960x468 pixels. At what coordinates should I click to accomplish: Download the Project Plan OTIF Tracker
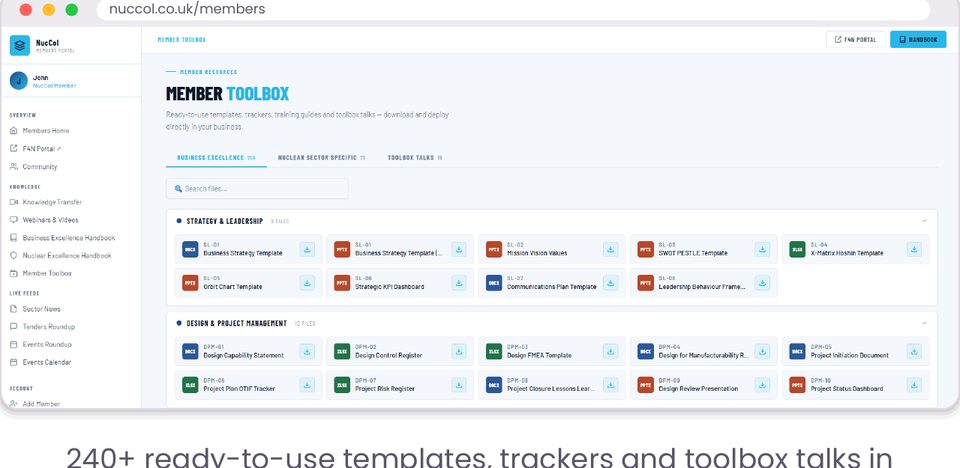point(307,385)
